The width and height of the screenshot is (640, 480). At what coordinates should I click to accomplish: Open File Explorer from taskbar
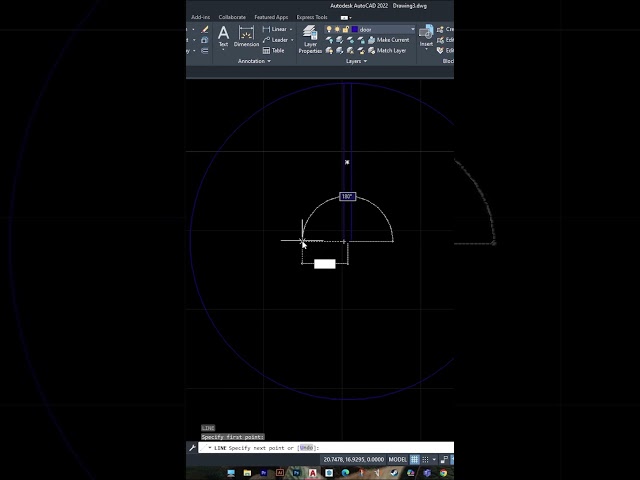pyautogui.click(x=247, y=473)
